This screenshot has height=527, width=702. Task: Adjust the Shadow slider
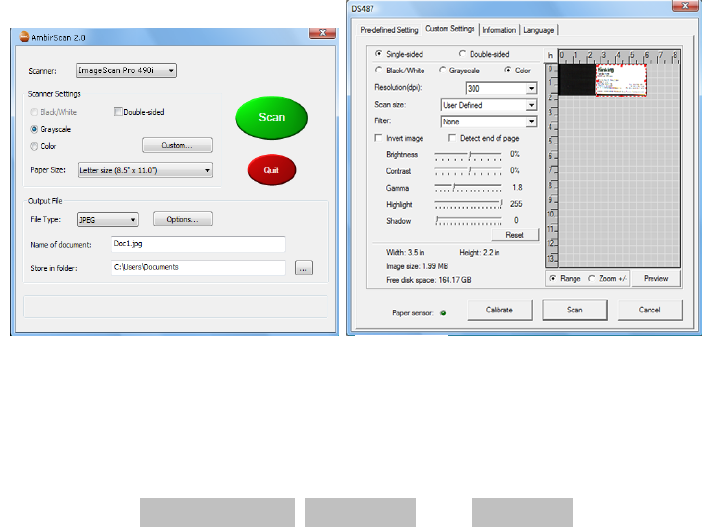tap(468, 220)
